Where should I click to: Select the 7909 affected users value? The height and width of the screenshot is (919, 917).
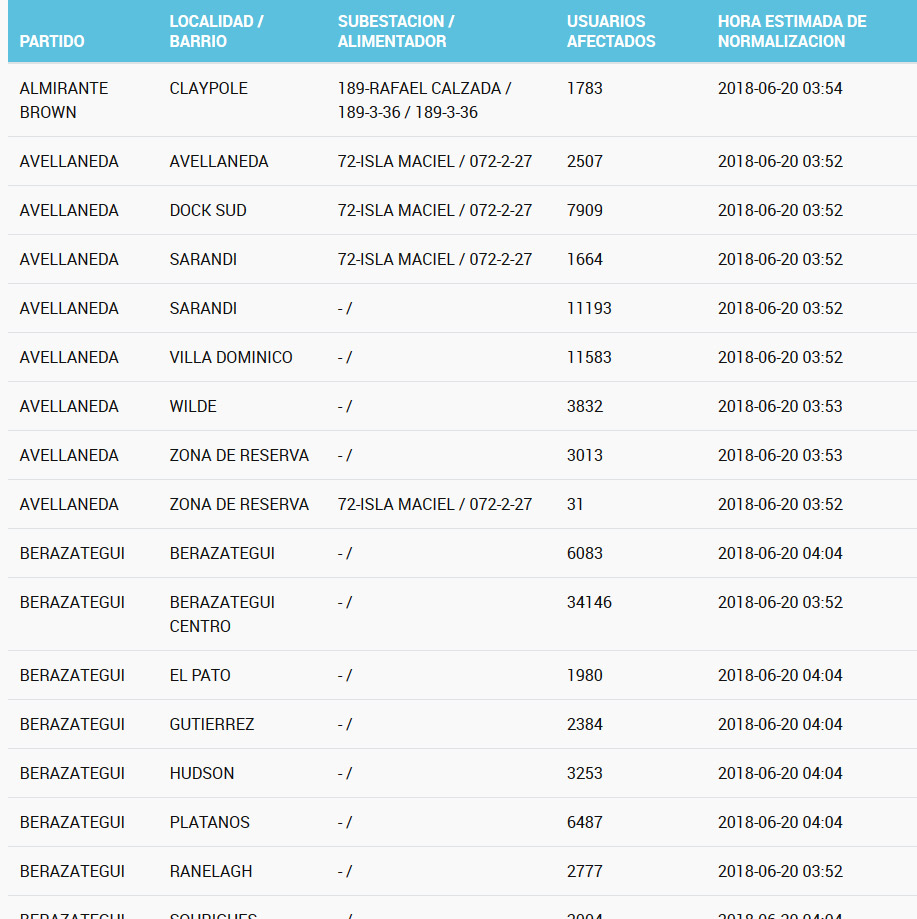[585, 210]
